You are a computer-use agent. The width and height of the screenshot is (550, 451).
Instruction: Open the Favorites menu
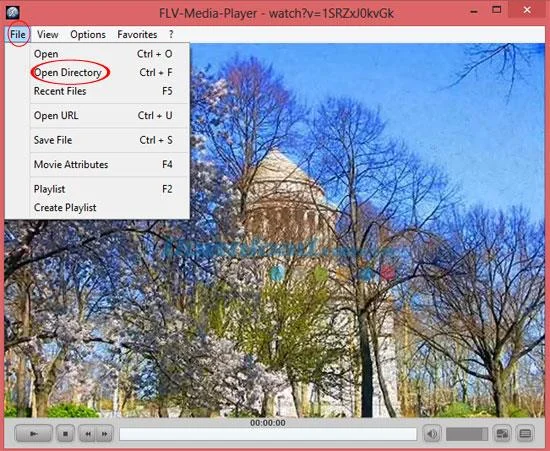point(137,34)
